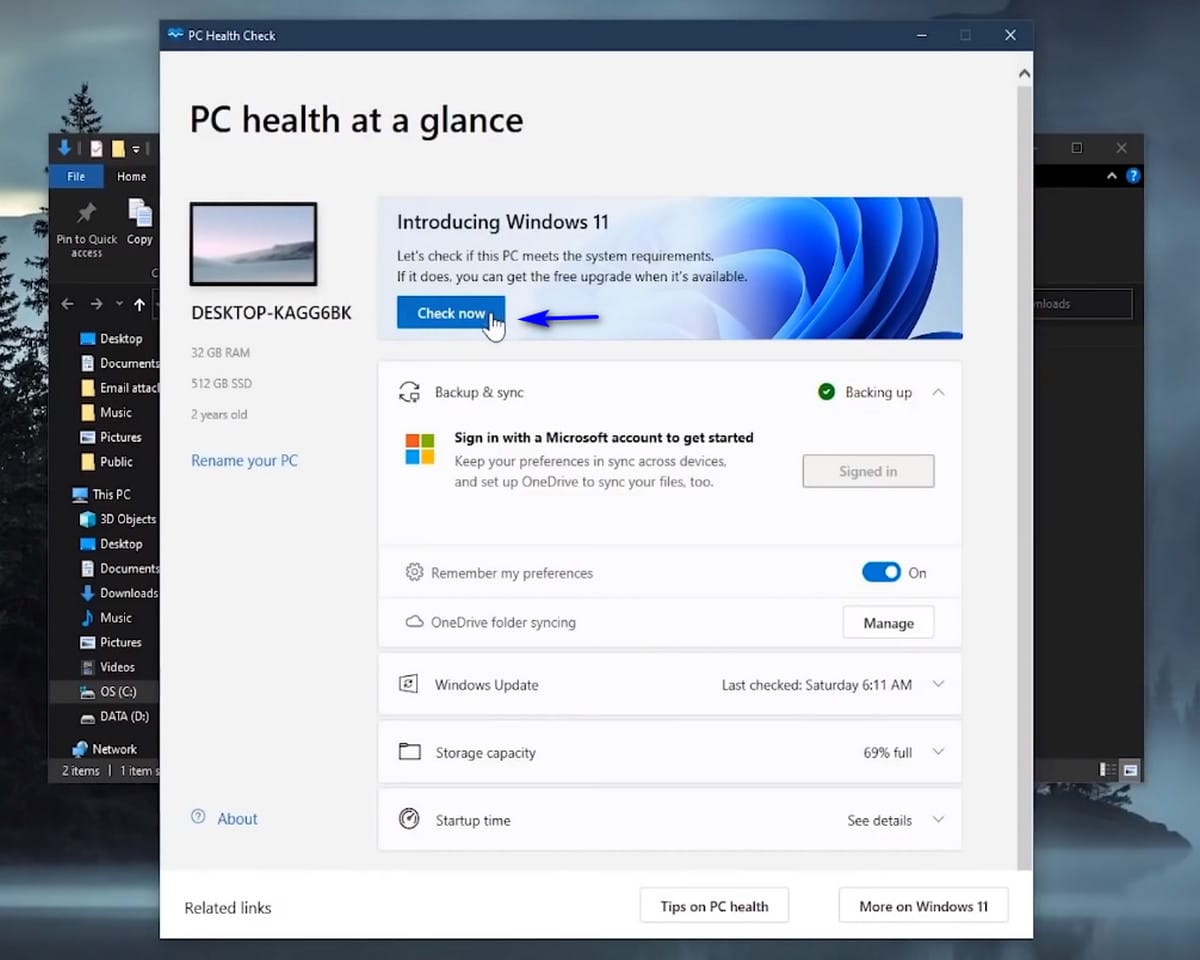Click See details in Startup time row

click(879, 820)
